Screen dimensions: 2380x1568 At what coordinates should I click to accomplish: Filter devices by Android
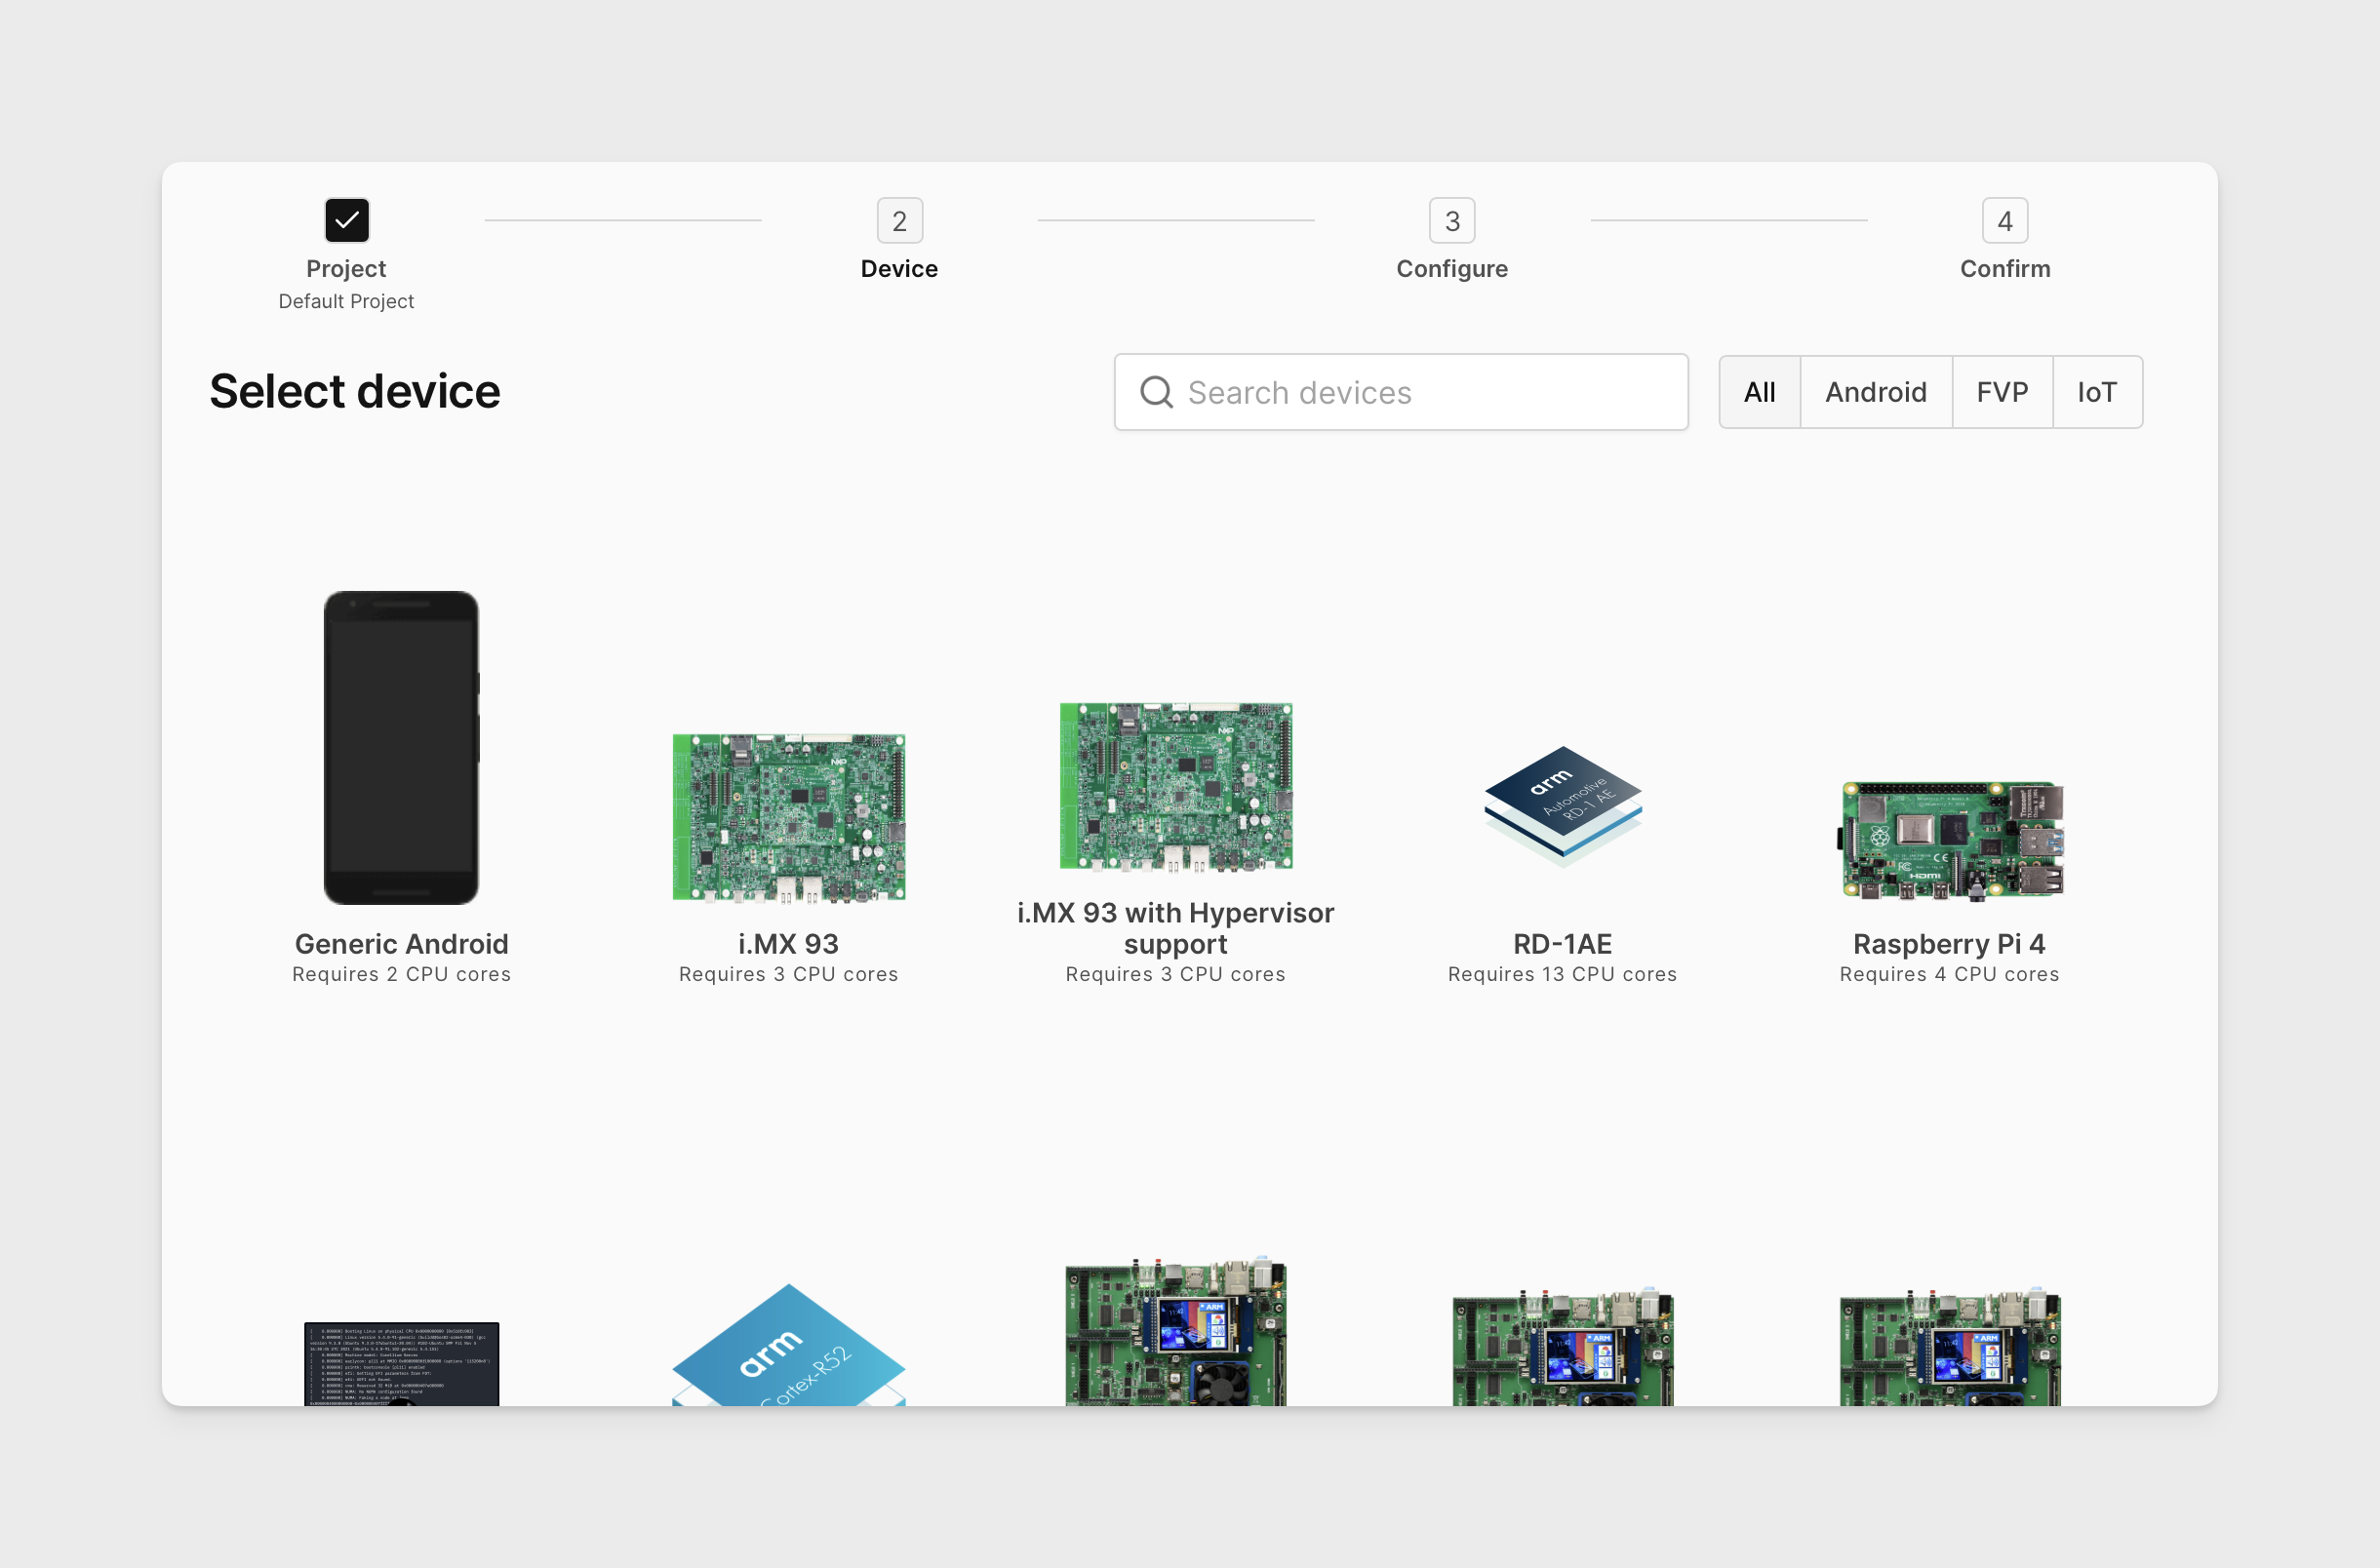[x=1875, y=392]
